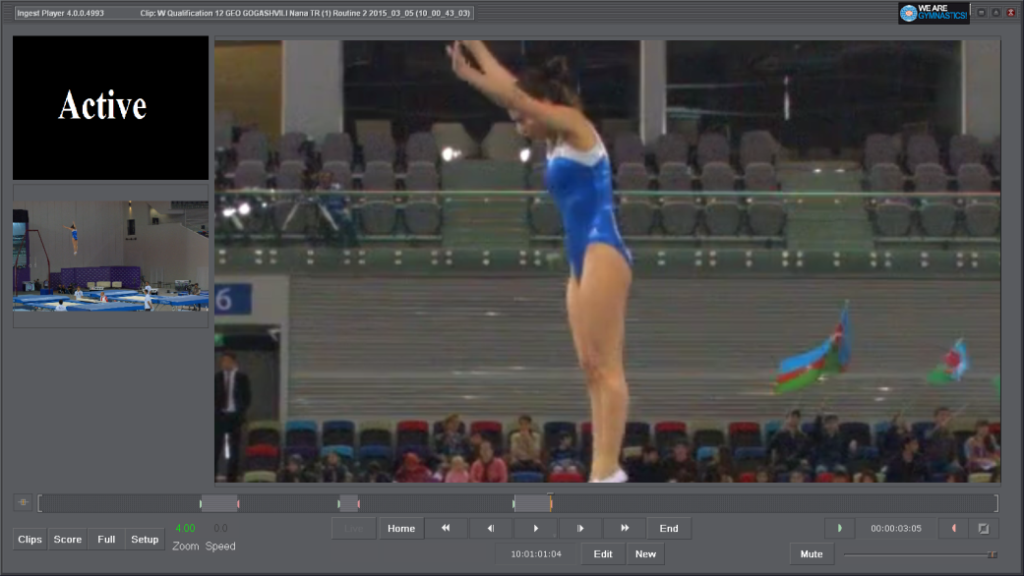Select the wide-angle camera thumbnail preview
The height and width of the screenshot is (576, 1024).
tap(110, 255)
